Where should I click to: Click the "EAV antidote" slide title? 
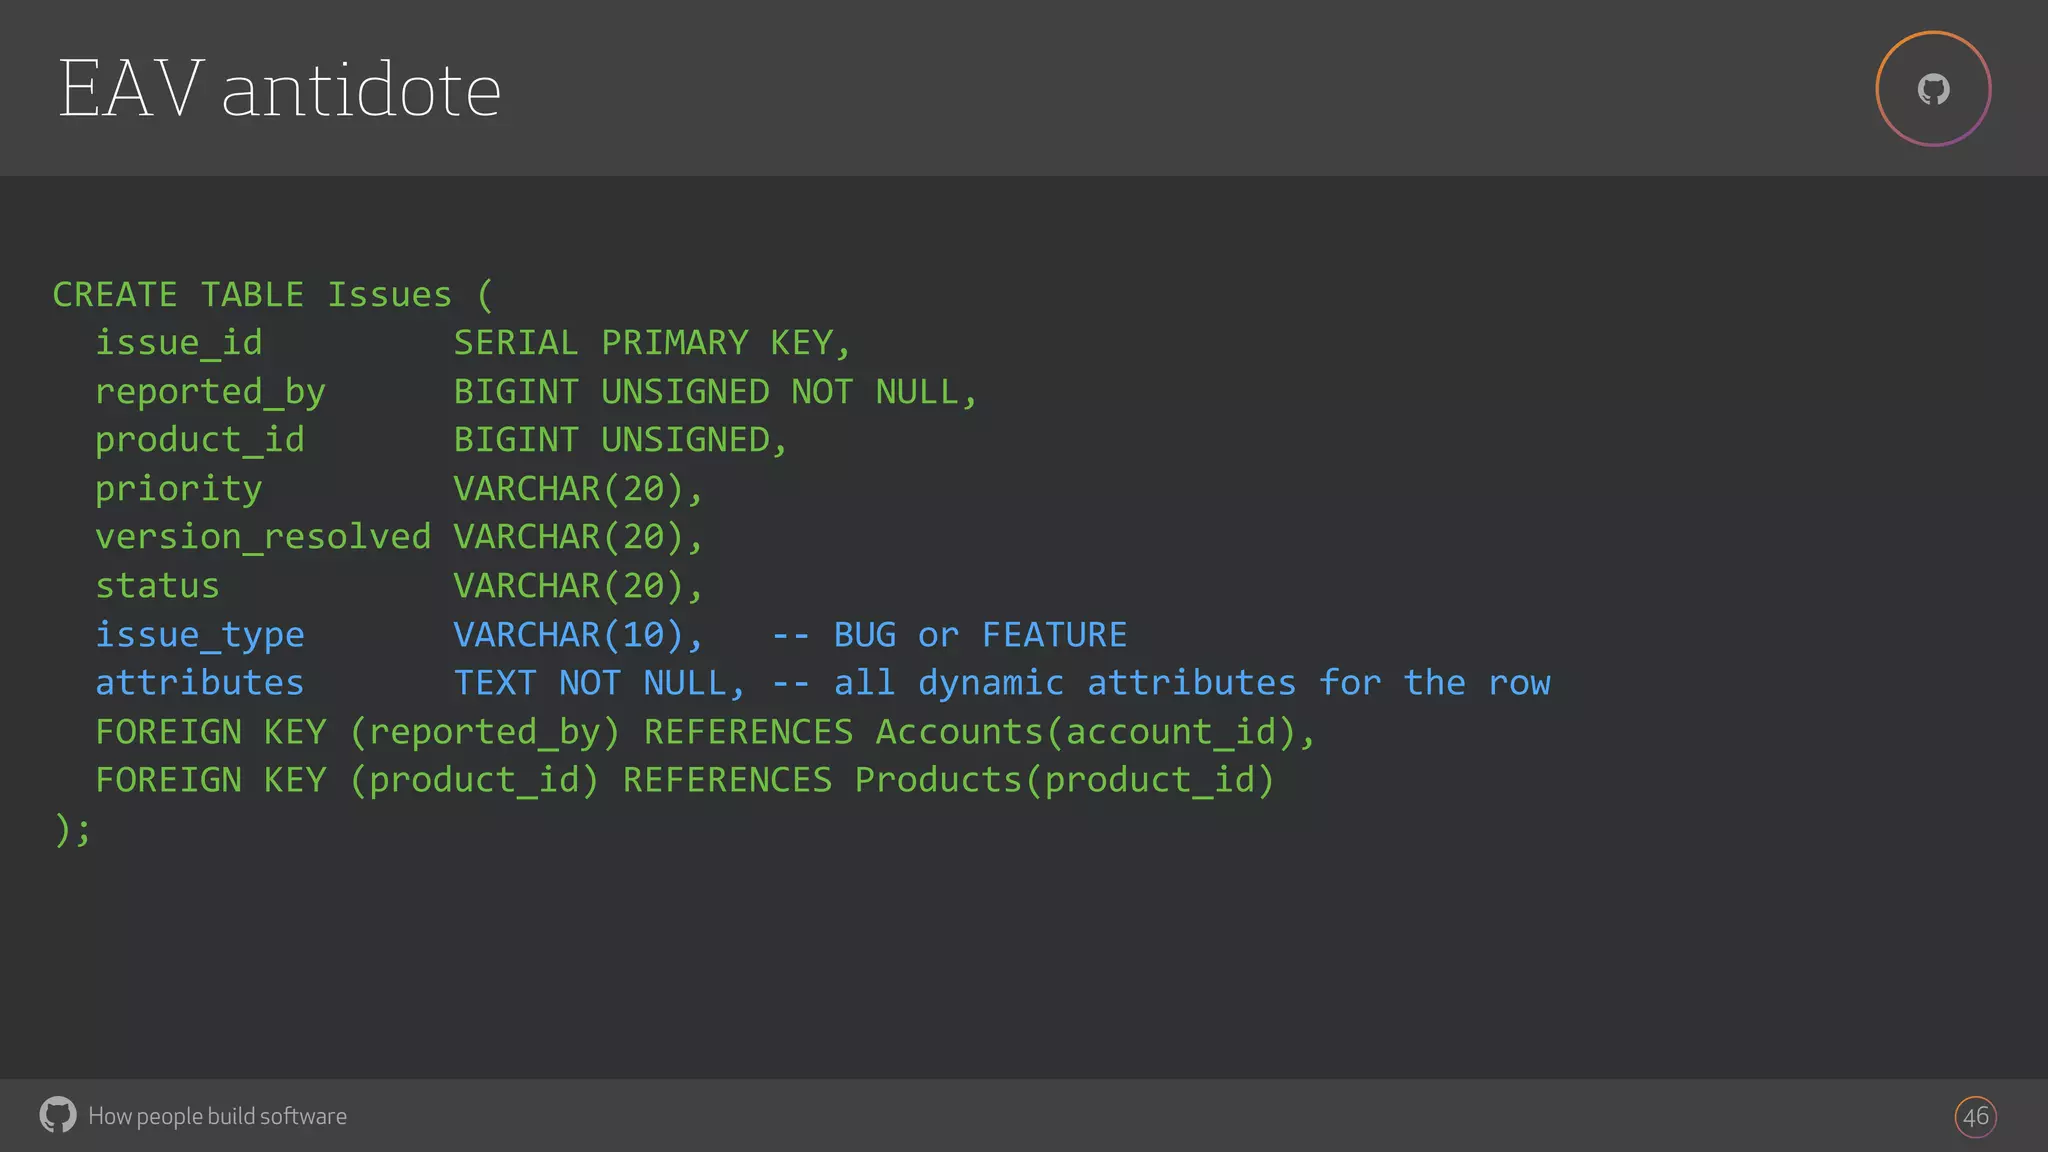280,89
